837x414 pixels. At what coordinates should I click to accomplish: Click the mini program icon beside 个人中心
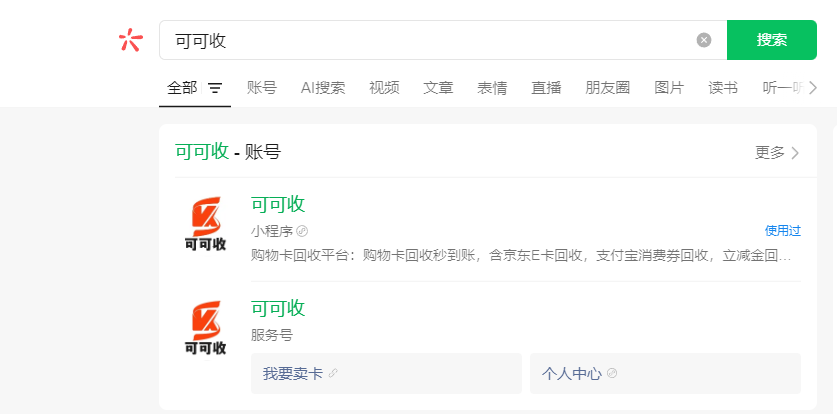click(612, 374)
